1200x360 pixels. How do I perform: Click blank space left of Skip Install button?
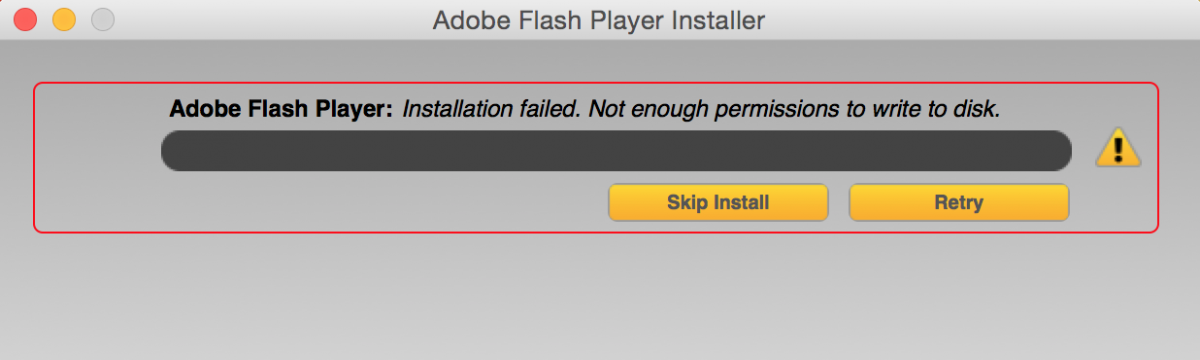(x=380, y=202)
